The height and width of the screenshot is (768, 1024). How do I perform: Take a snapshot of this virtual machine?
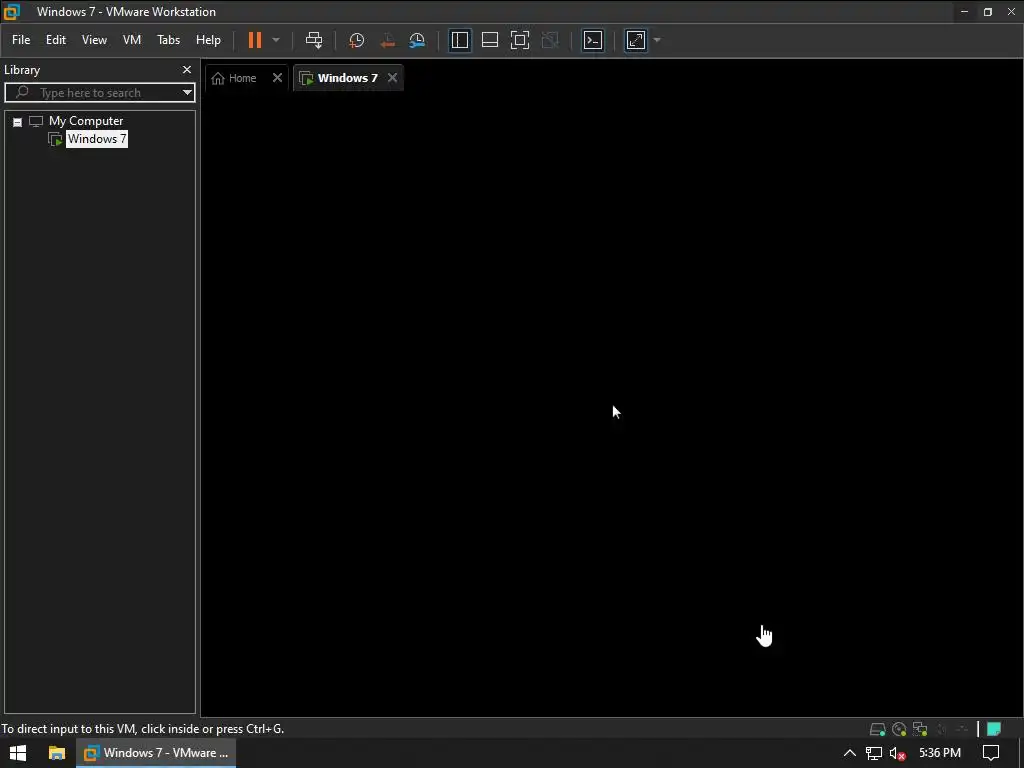click(357, 40)
